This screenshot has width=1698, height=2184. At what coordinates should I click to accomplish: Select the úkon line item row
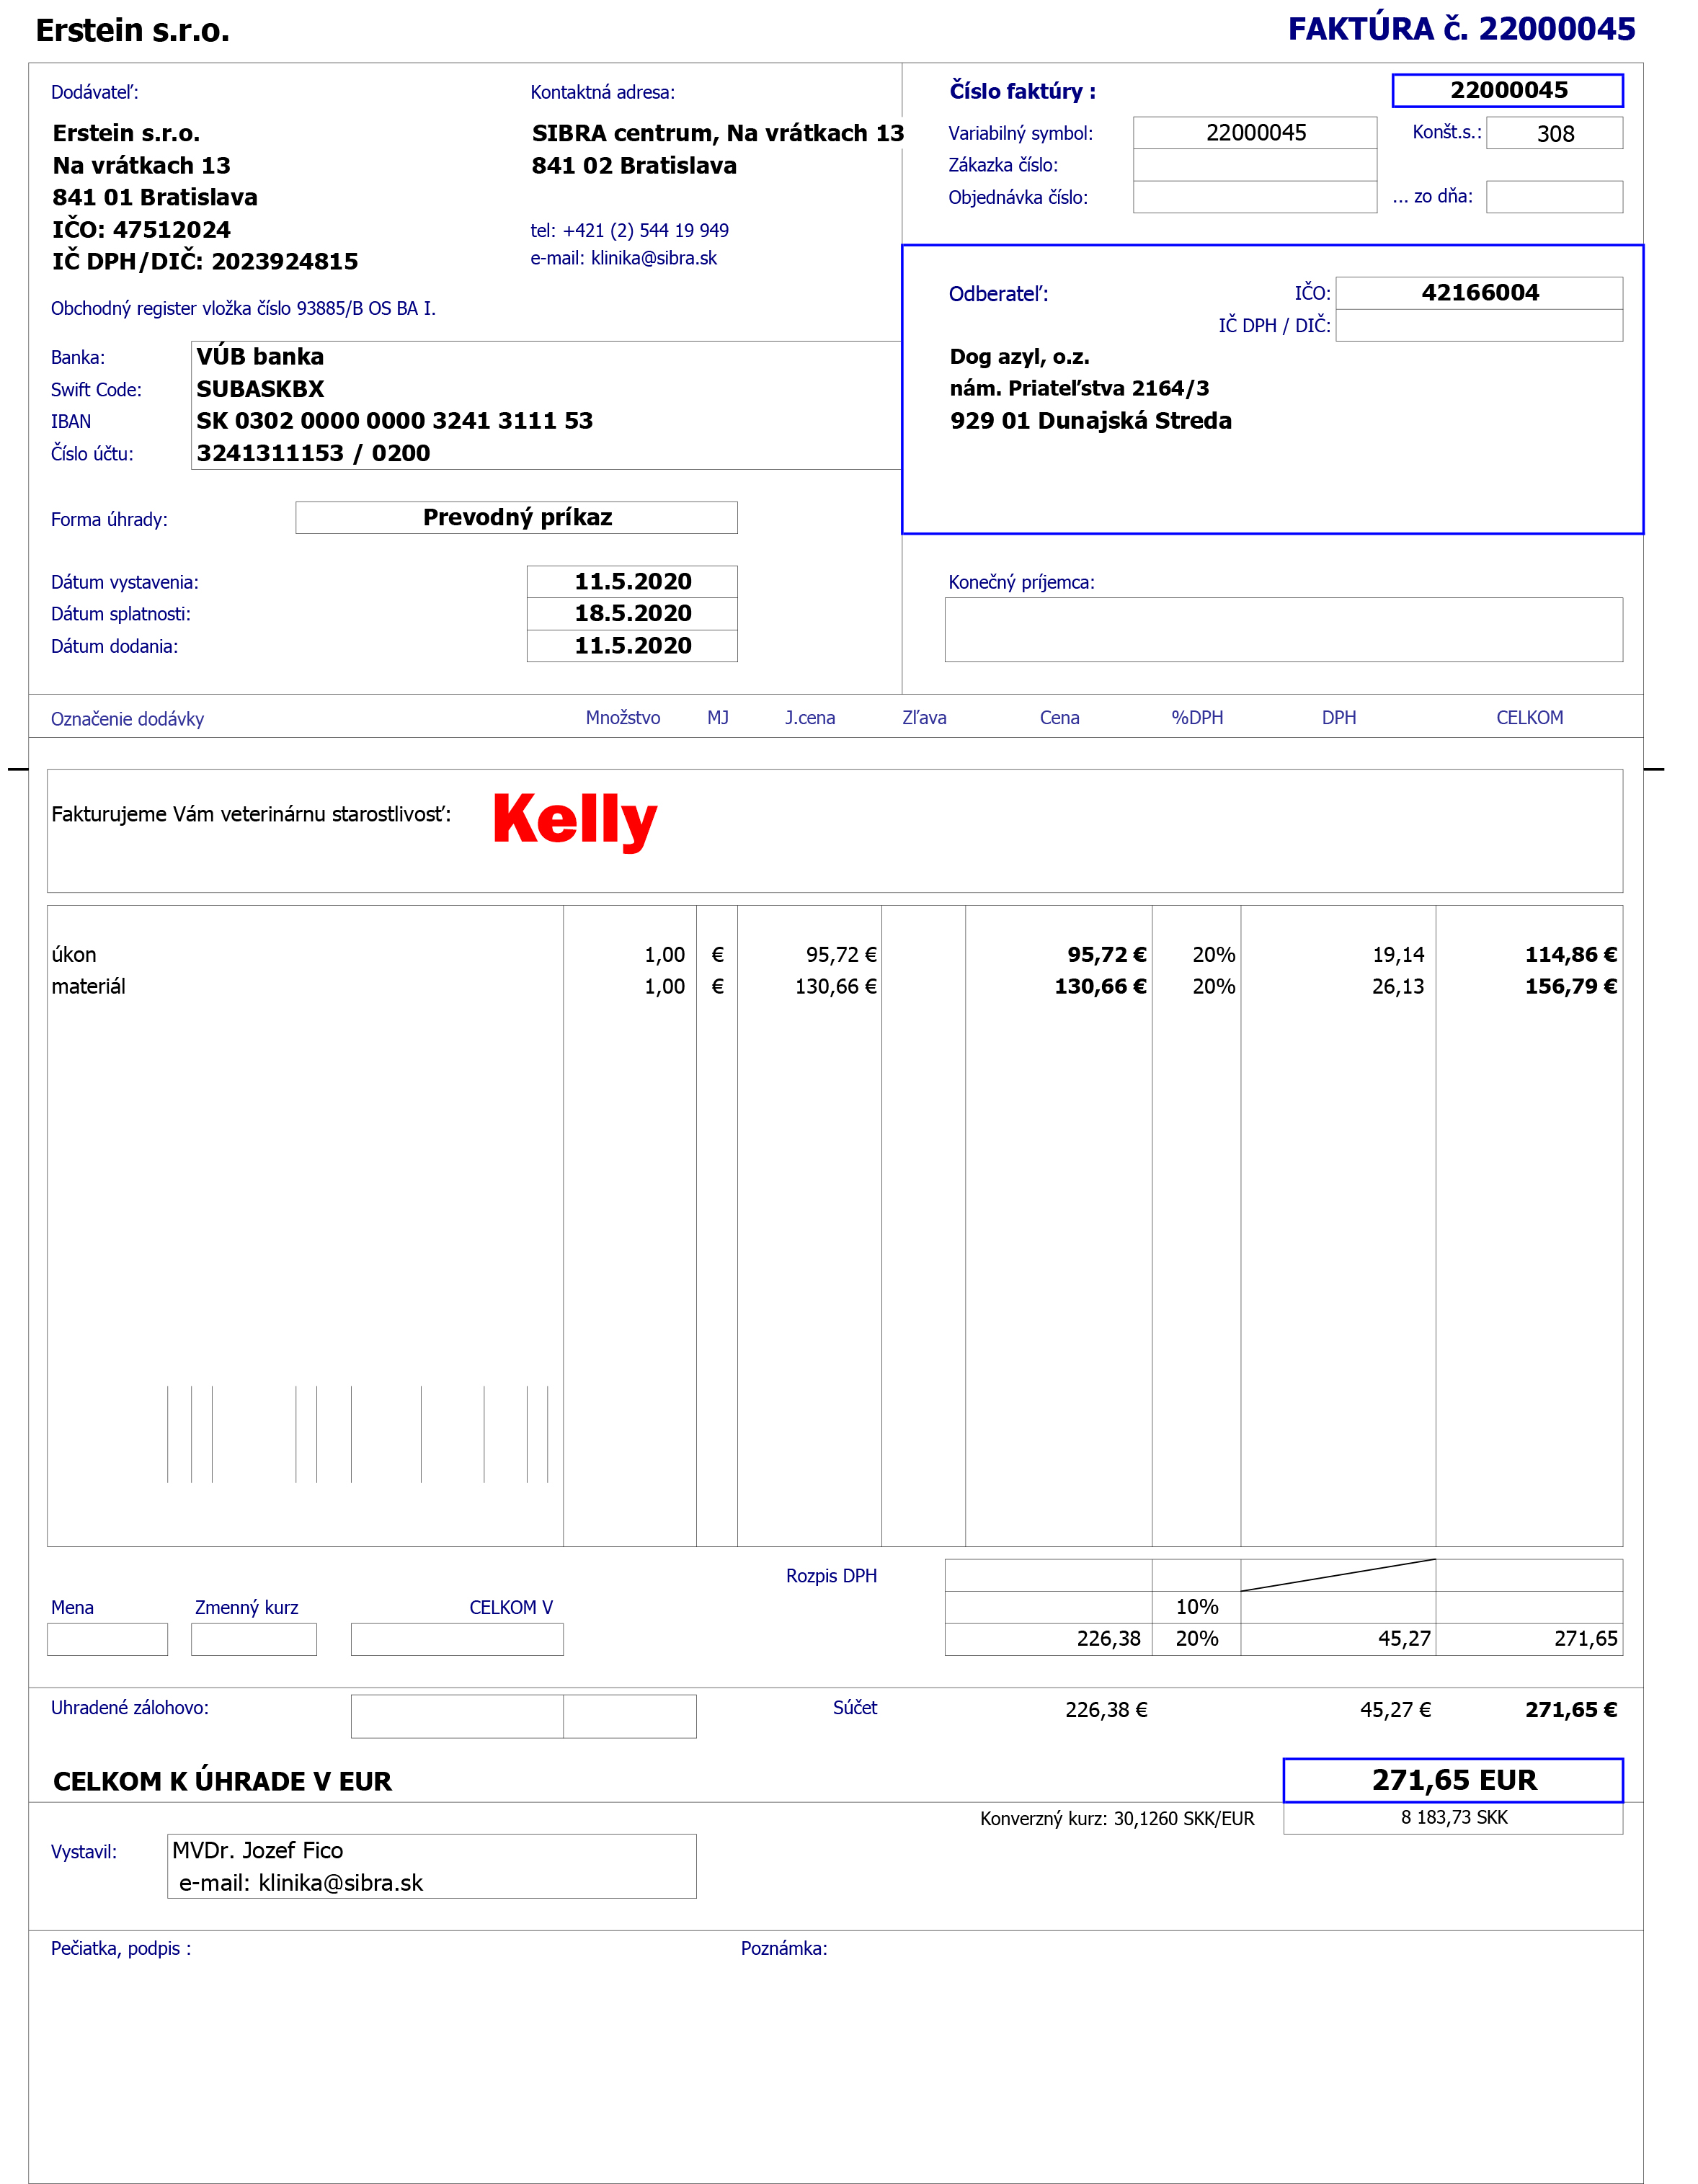tap(75, 954)
